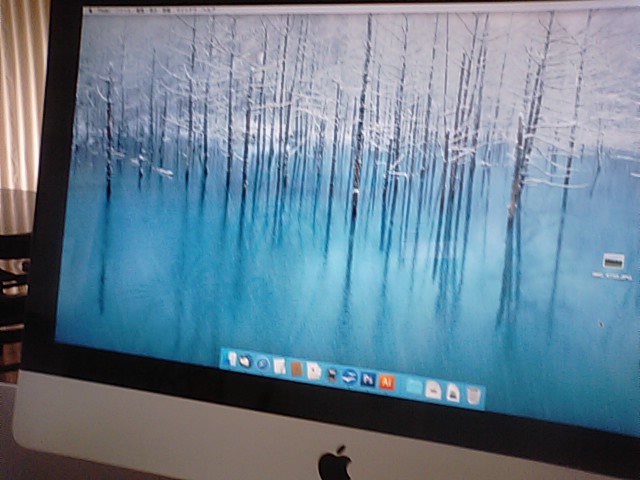Click the white document icon after Safari

279,366
